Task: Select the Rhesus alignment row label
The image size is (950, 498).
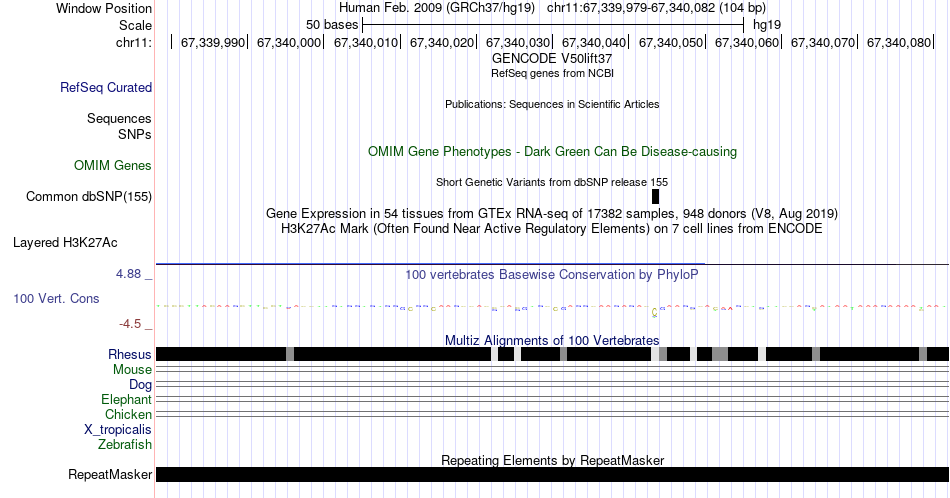Action: point(130,354)
